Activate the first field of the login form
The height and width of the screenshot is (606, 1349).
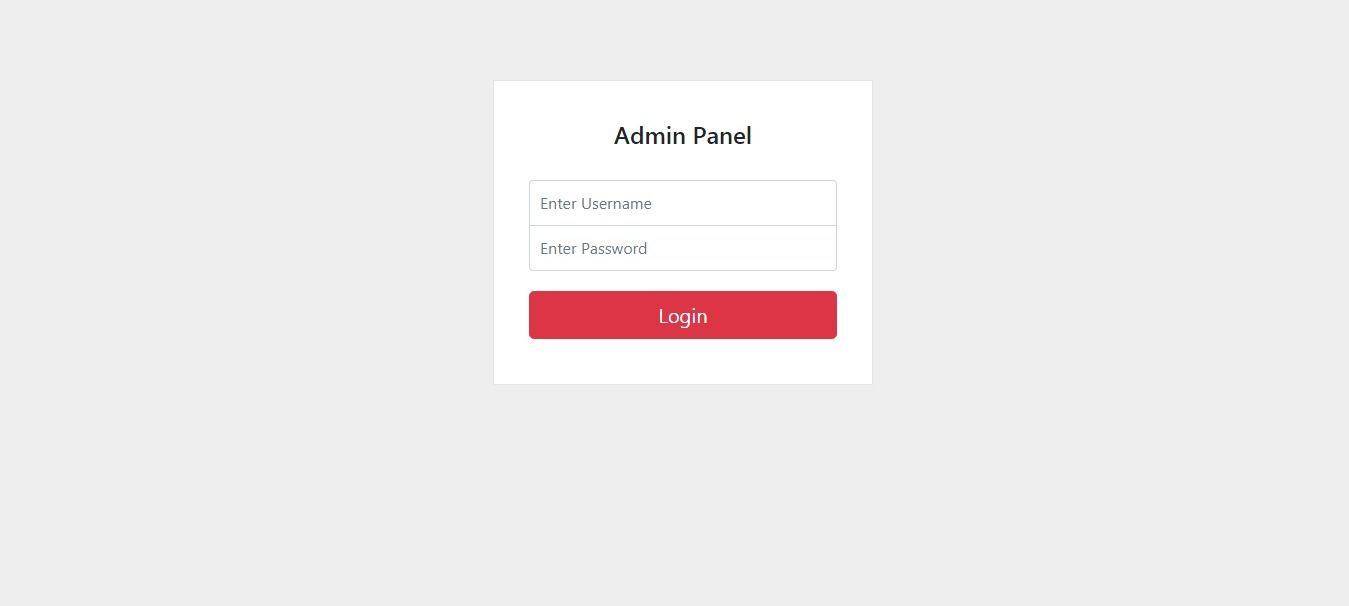coord(682,203)
